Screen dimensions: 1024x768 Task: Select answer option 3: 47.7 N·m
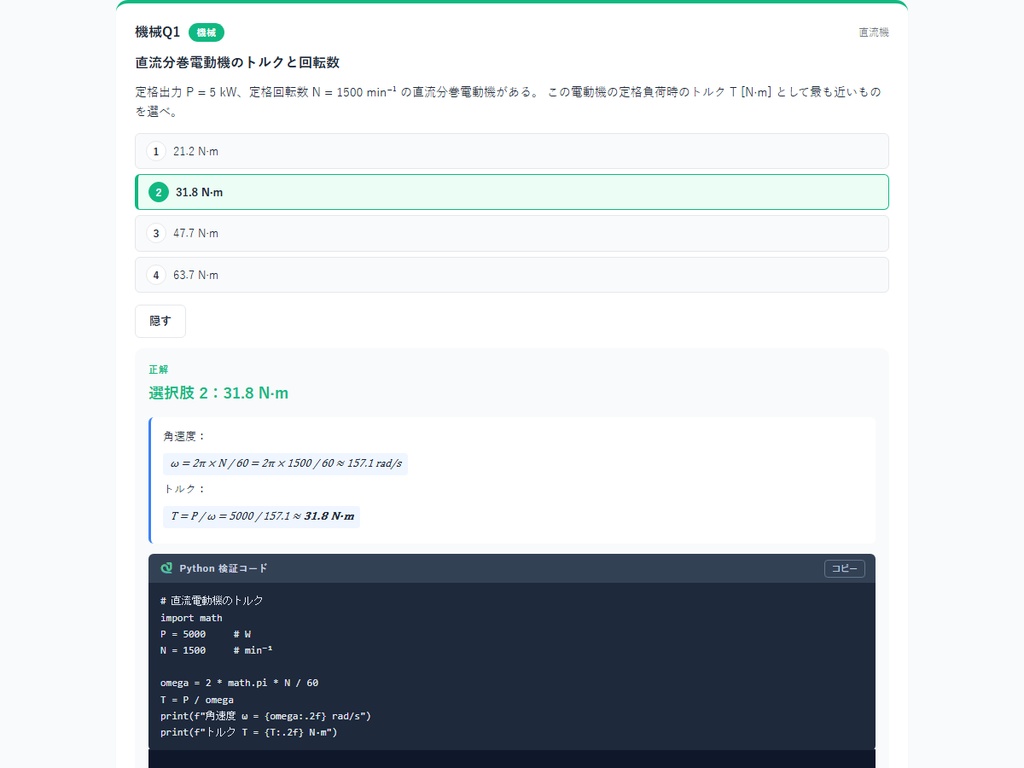coord(511,233)
